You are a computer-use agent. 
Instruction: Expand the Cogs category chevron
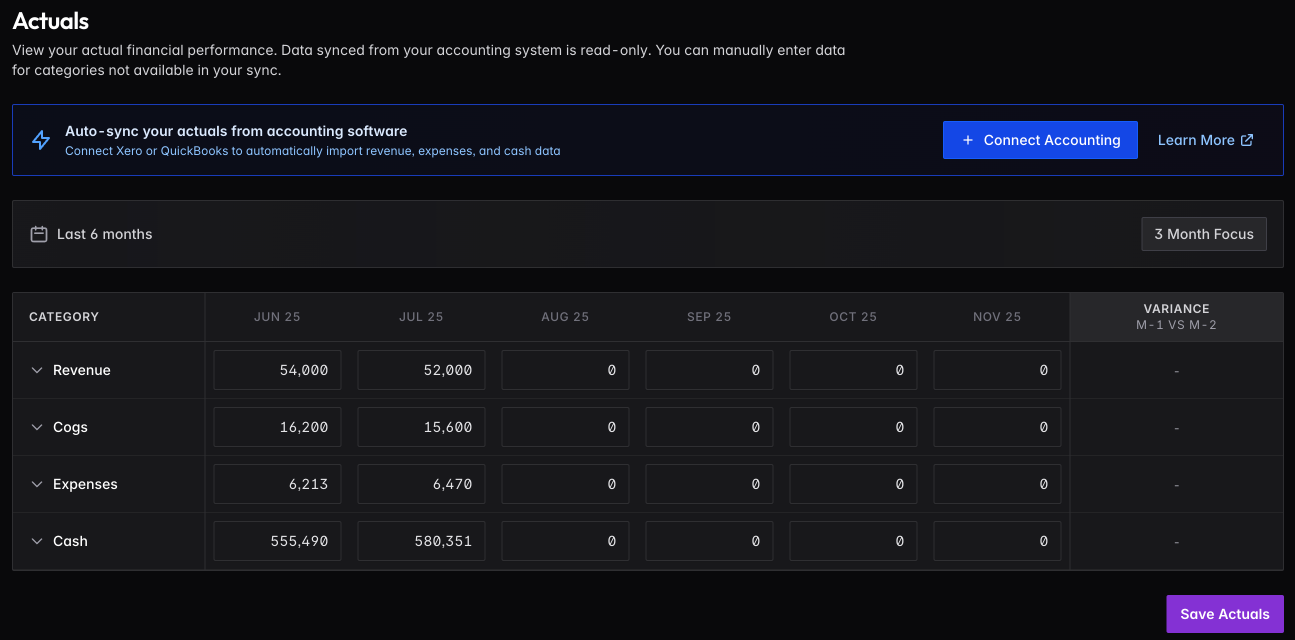[37, 427]
